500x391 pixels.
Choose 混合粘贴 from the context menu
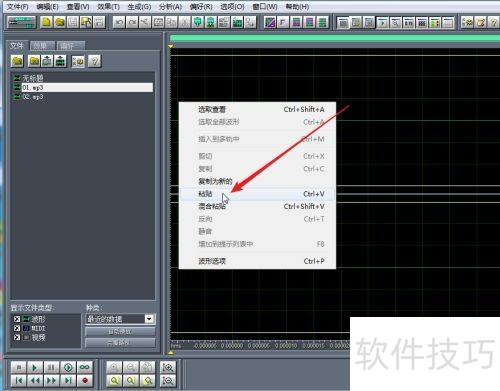[257, 207]
